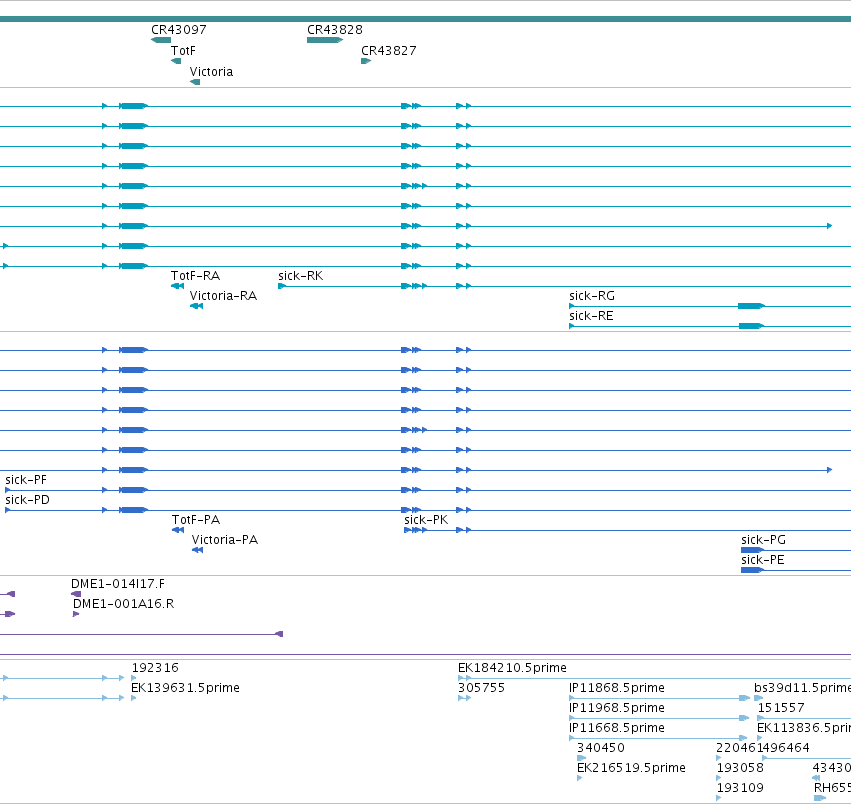Click the 192316 EST arrow glyph
This screenshot has height=804, width=851.
click(134, 678)
